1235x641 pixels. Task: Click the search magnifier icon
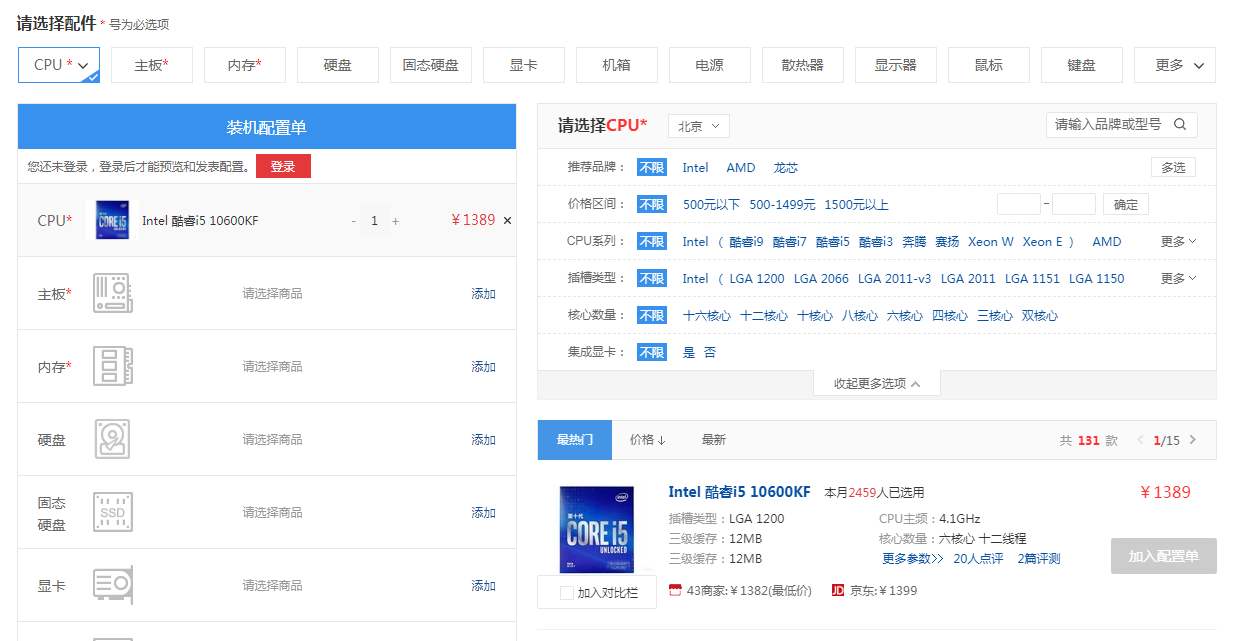point(1180,125)
